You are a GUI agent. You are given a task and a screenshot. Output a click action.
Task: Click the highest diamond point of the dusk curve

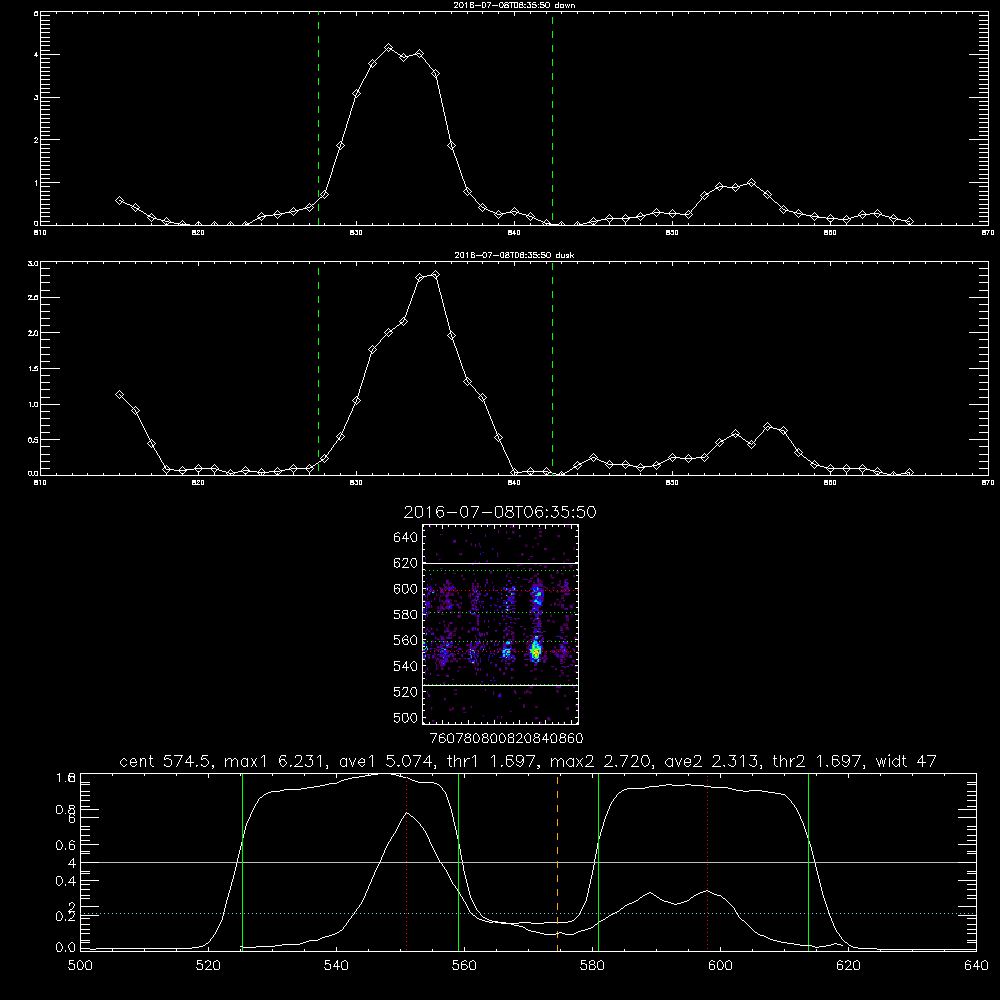click(x=436, y=275)
